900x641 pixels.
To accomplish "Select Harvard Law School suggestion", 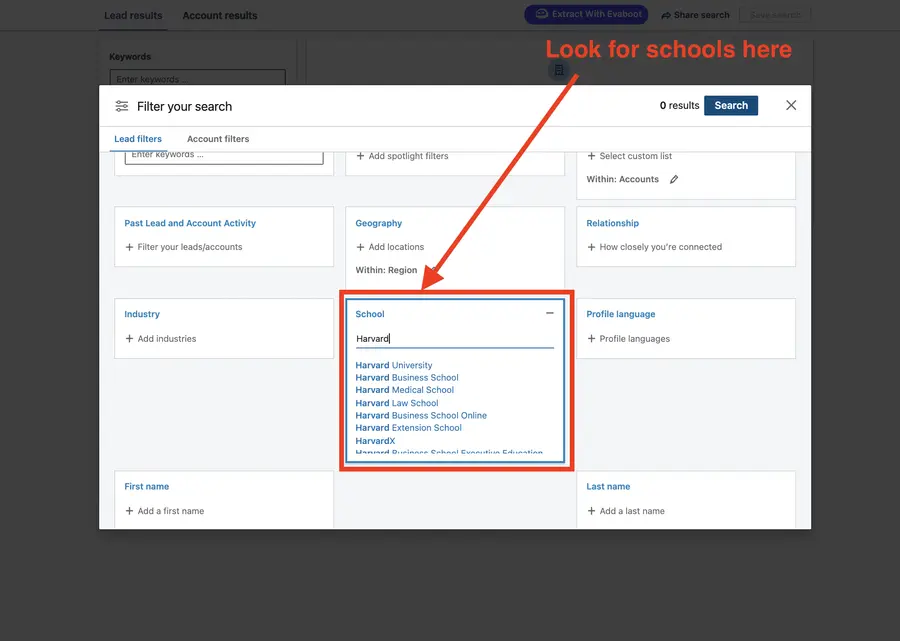I will (397, 403).
